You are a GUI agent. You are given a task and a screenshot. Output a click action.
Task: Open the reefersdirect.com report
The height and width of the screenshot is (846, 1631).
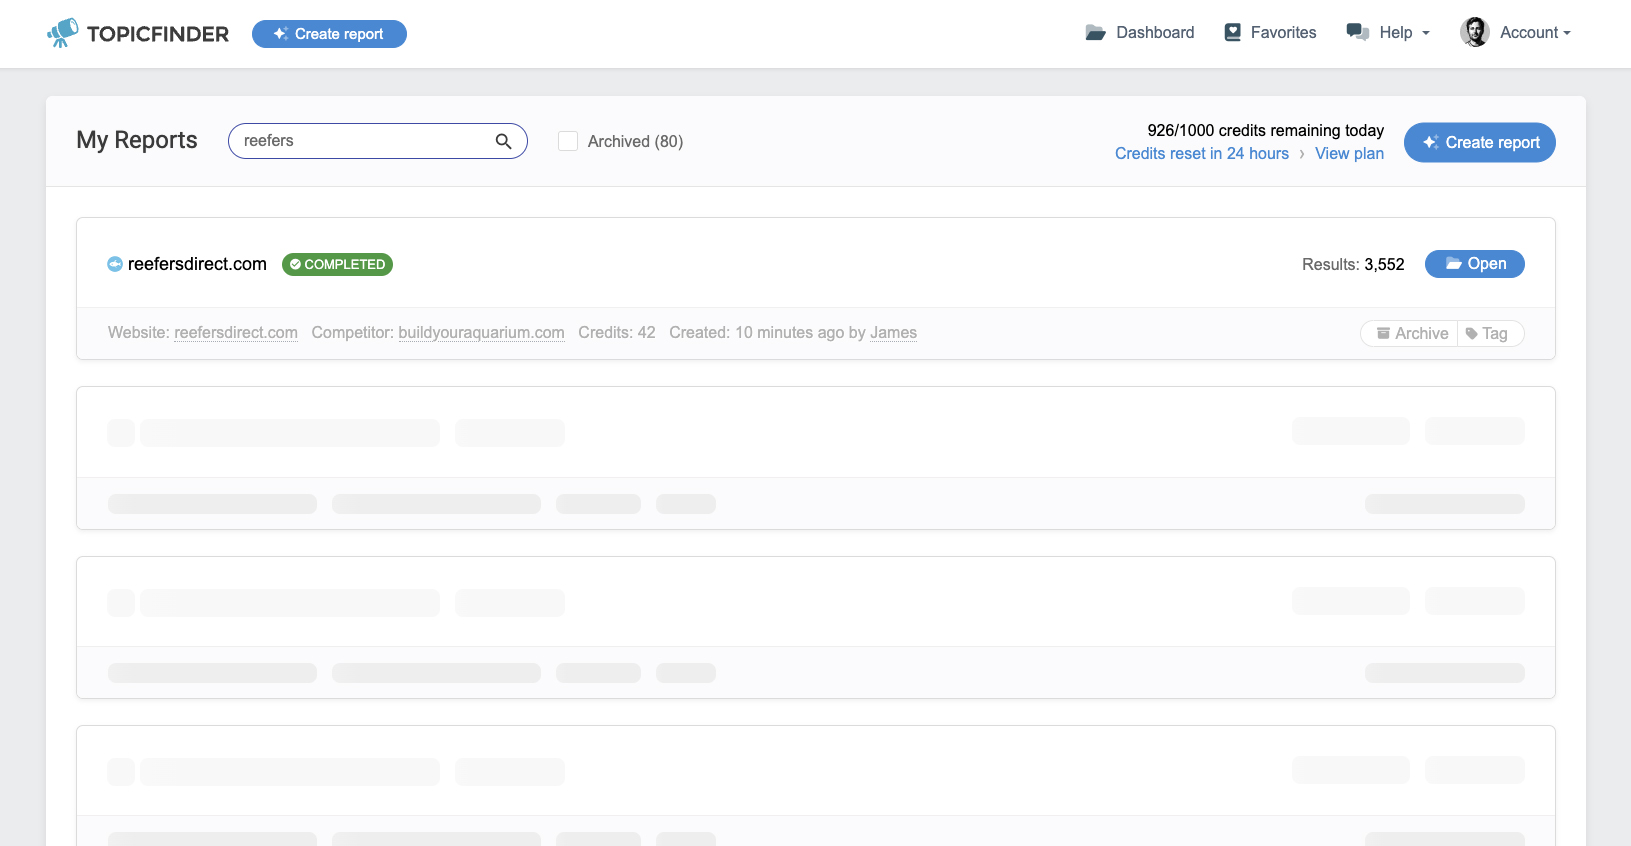[x=1475, y=264]
